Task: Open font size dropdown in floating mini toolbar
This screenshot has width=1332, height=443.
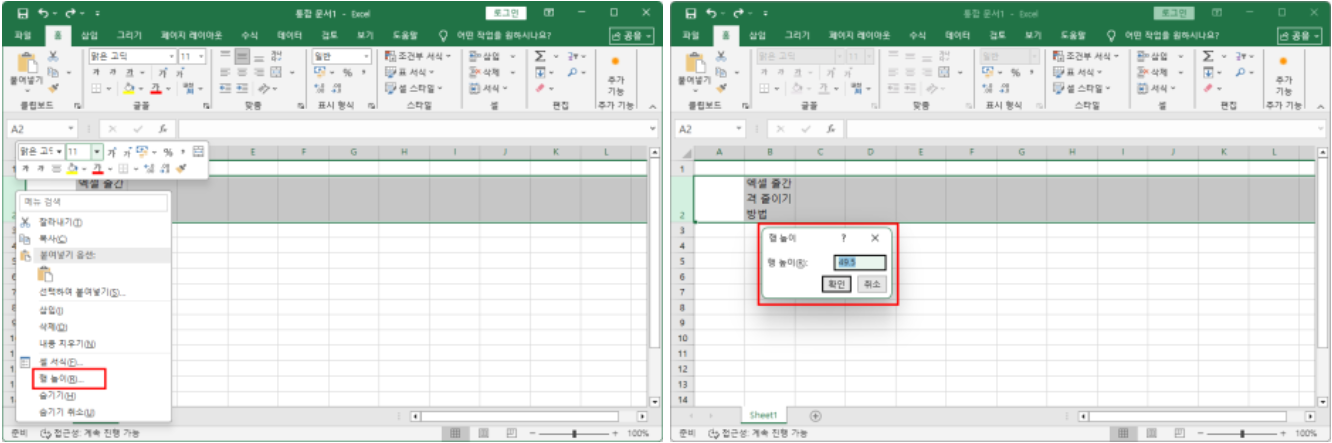Action: point(97,152)
